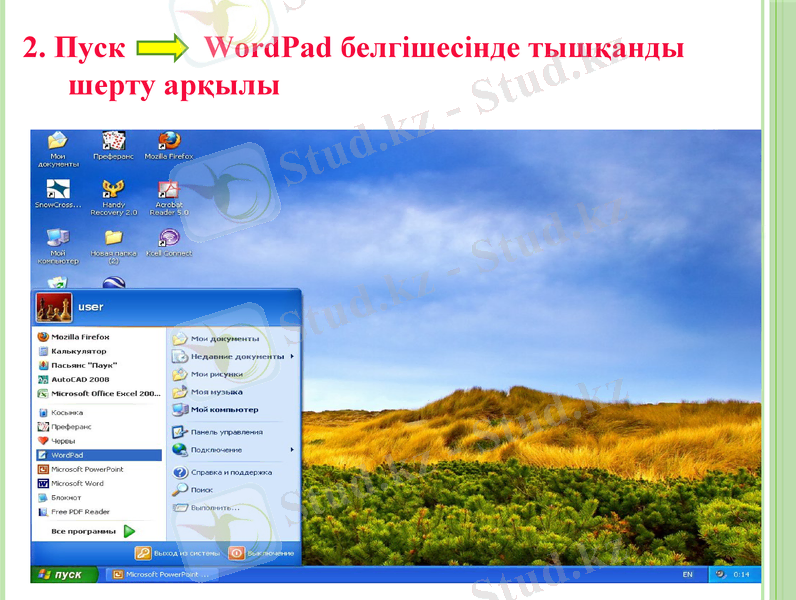This screenshot has width=796, height=600.
Task: Click the SnowCross desktop shortcut
Action: (x=58, y=190)
